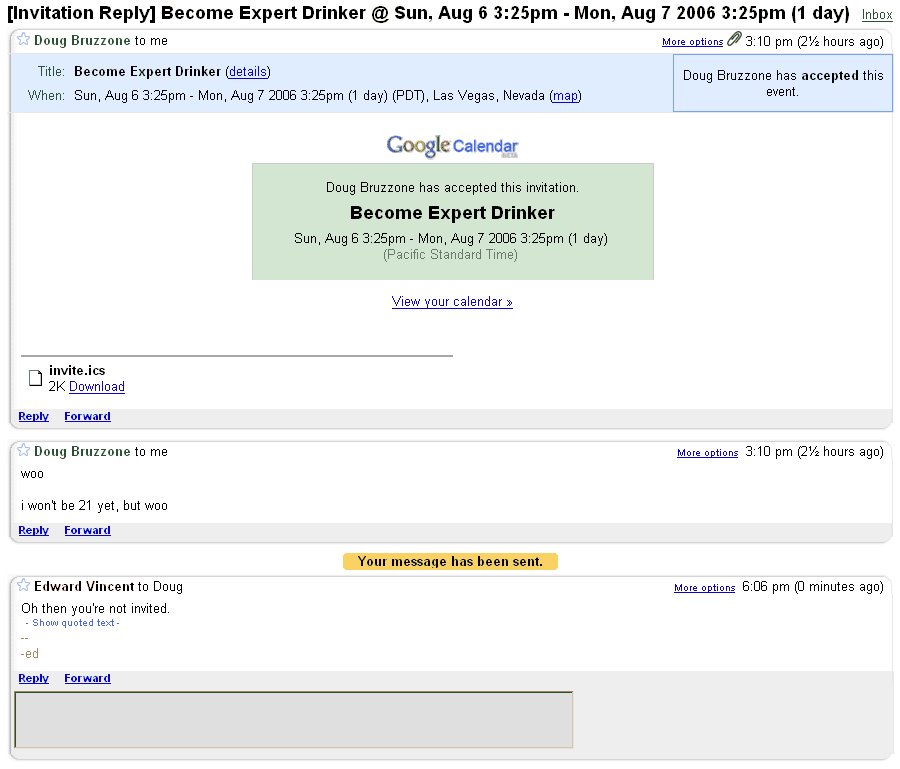Star the second Doug Bruzzone message

coord(24,450)
